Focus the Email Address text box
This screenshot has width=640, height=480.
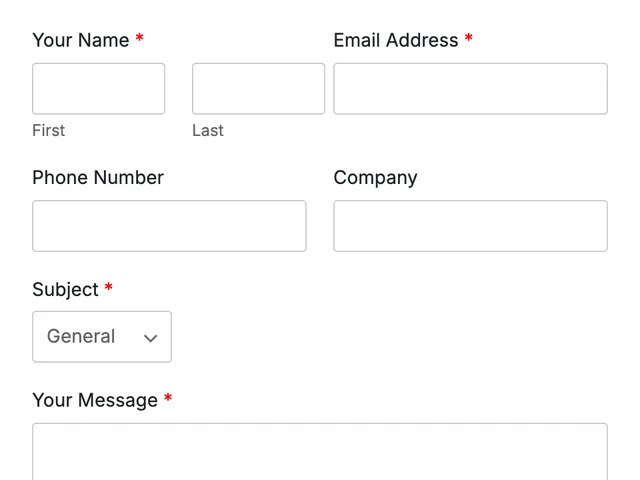coord(470,89)
